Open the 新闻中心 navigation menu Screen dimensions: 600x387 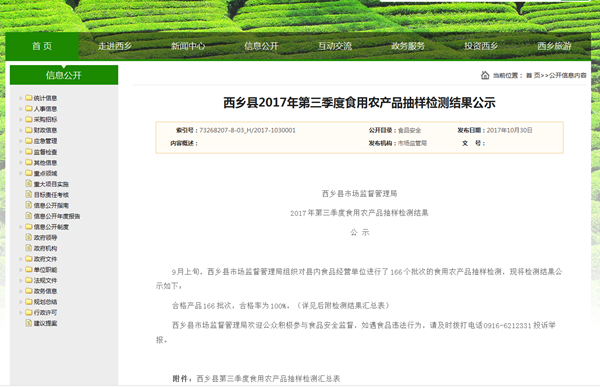(188, 46)
